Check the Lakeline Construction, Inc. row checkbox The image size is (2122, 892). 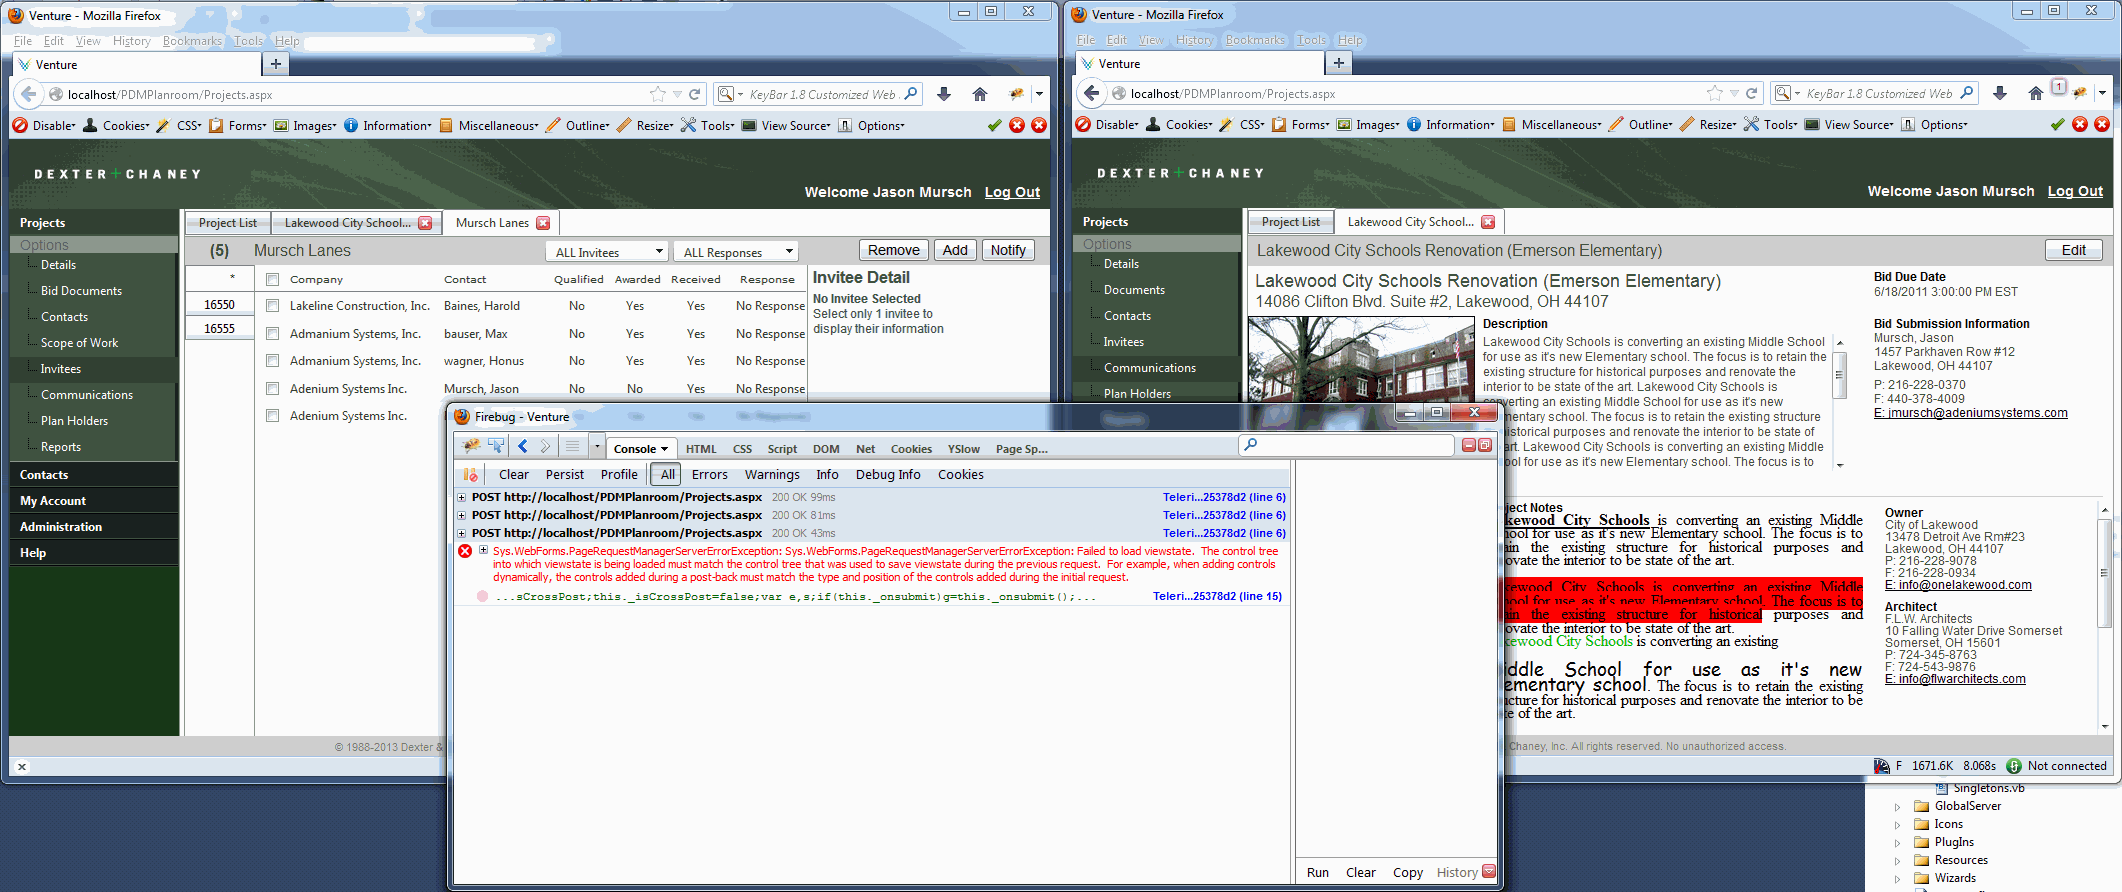click(x=272, y=306)
